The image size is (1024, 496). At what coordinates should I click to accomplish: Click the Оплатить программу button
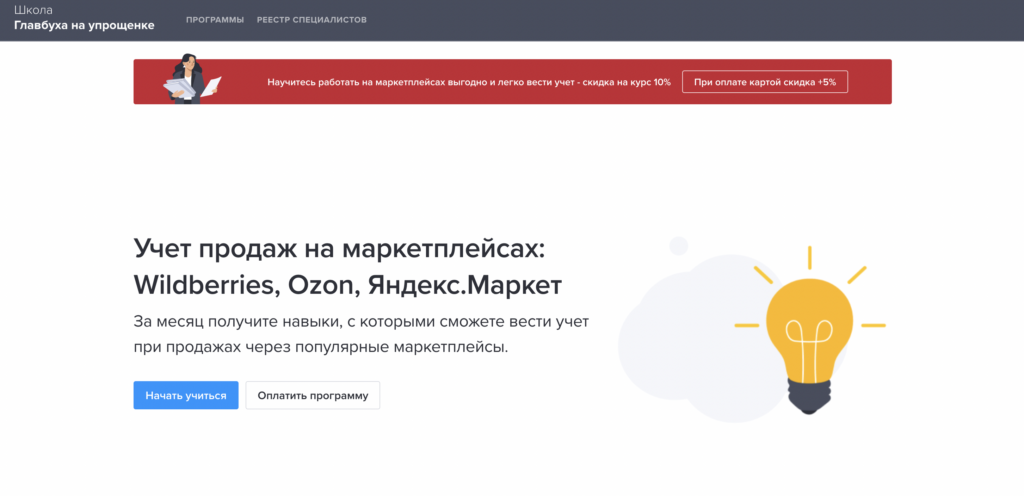pos(313,395)
